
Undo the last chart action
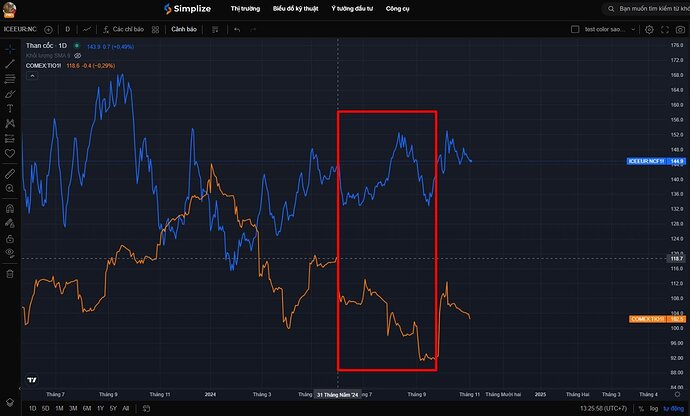pos(237,29)
